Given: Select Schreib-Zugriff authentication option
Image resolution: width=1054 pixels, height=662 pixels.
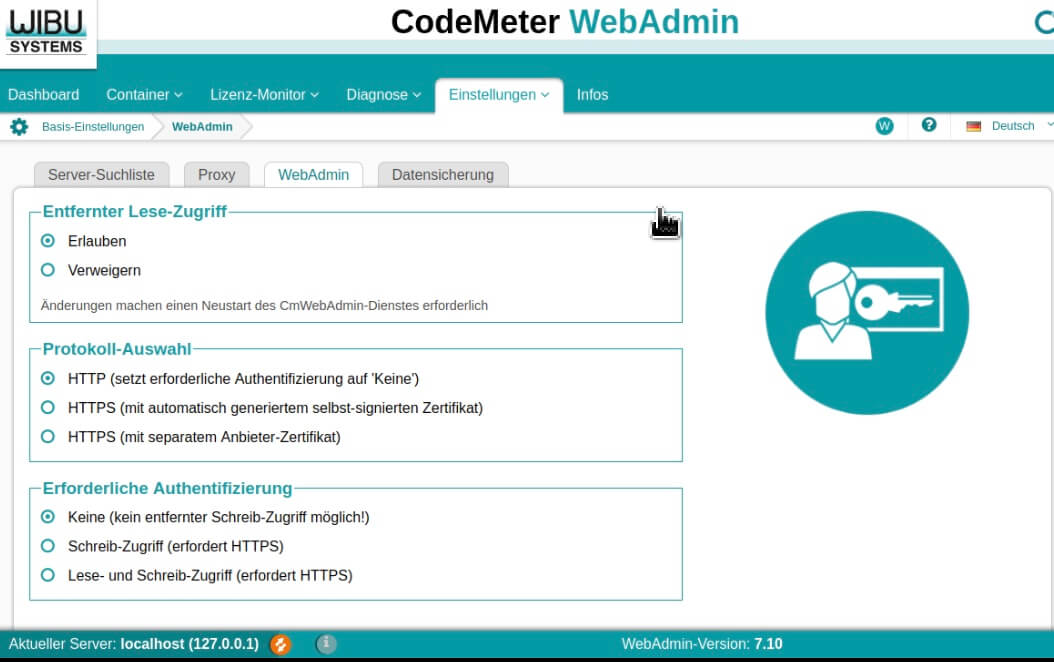Looking at the screenshot, I should (x=48, y=546).
